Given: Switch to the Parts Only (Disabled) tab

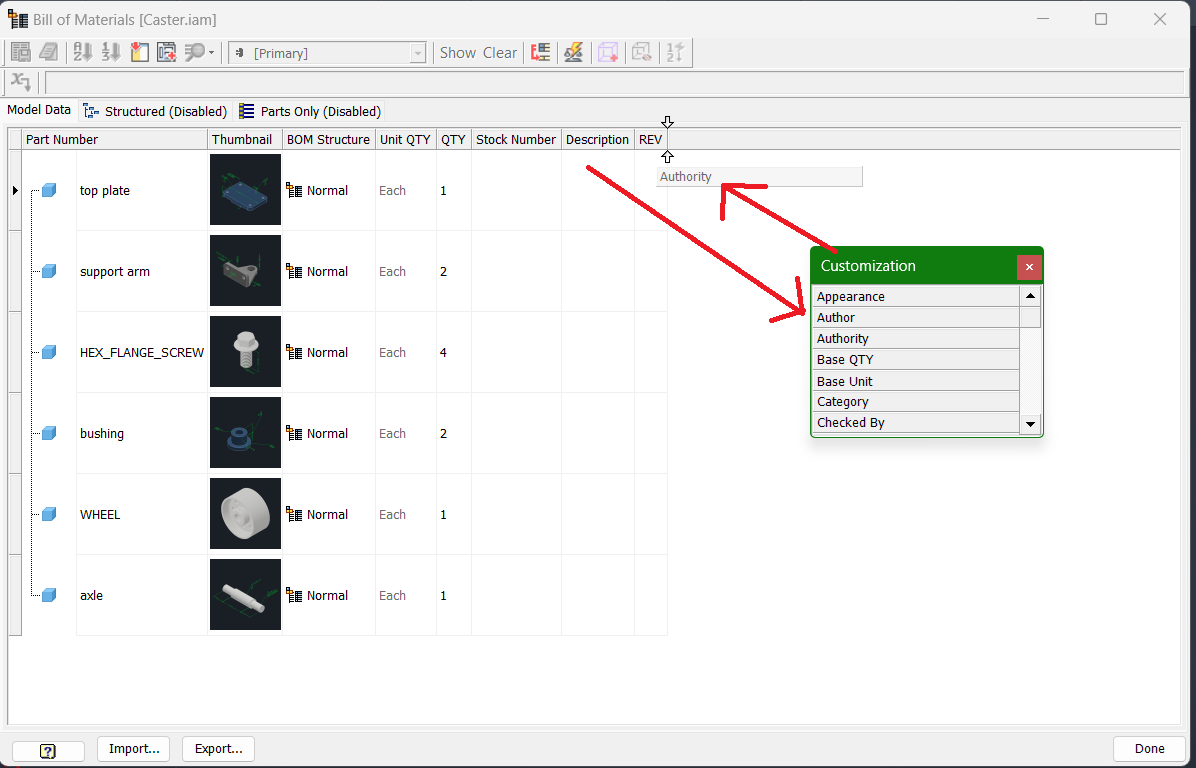Looking at the screenshot, I should coord(310,111).
